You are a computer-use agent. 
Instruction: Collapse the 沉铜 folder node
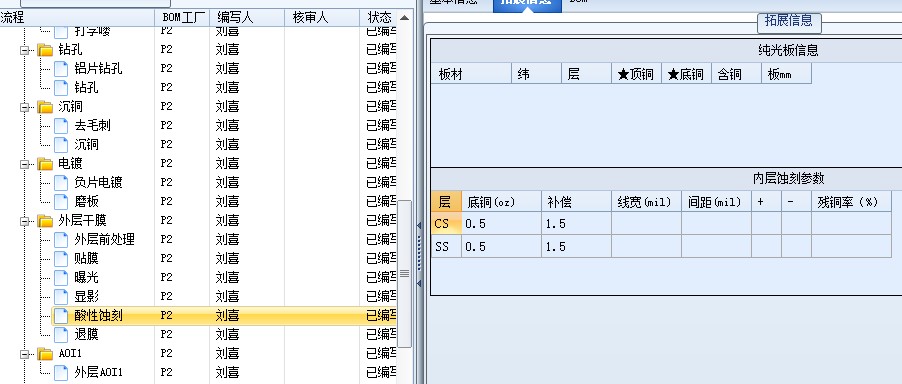click(x=25, y=107)
